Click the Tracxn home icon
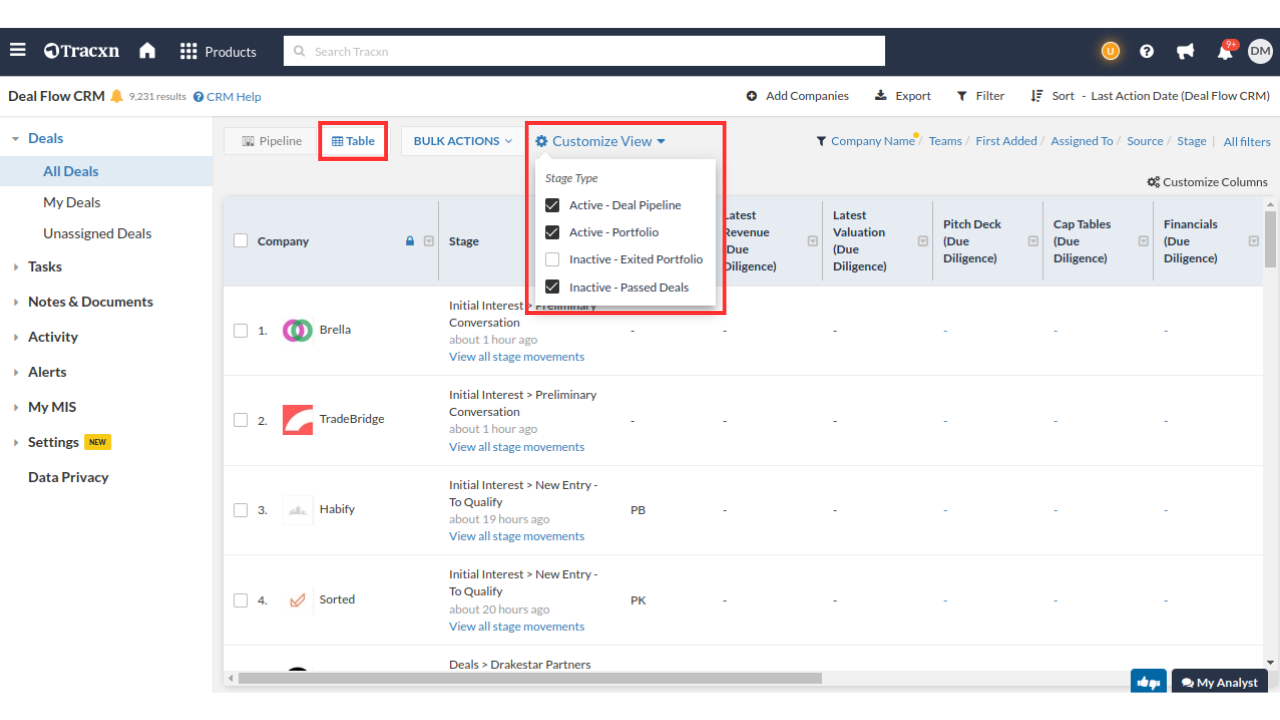 pos(147,51)
